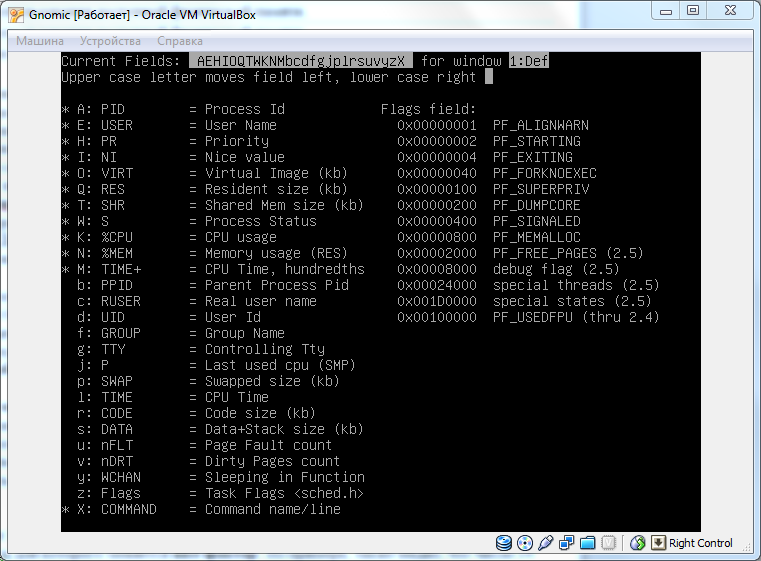Click the PF_STARTING flag name

click(x=537, y=141)
